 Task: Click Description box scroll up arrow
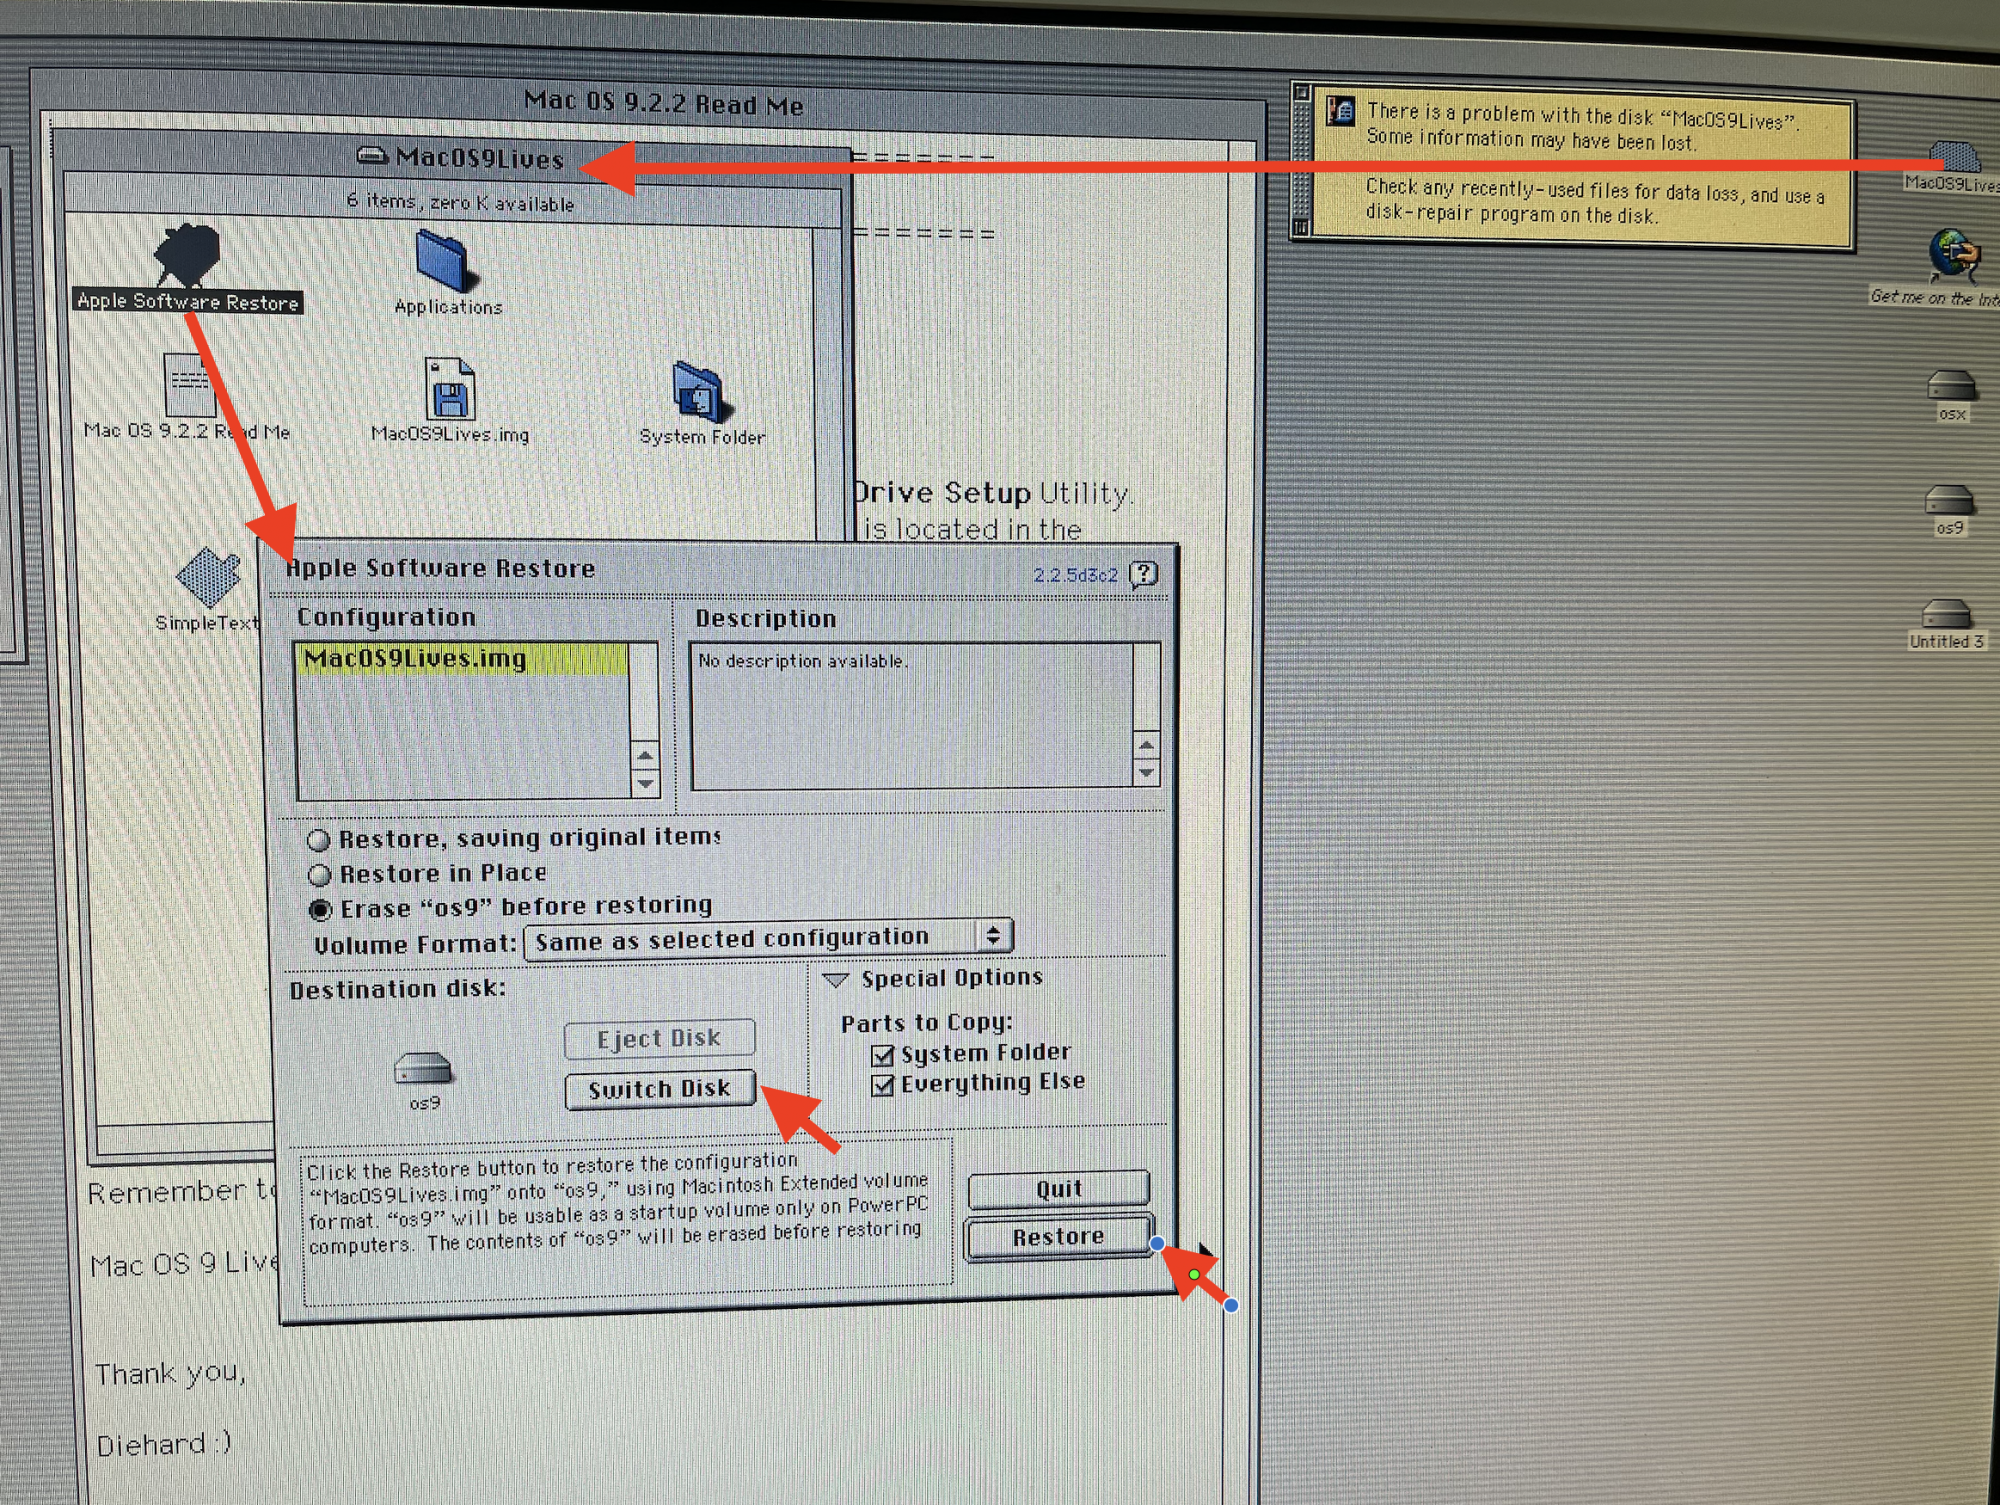tap(1146, 745)
